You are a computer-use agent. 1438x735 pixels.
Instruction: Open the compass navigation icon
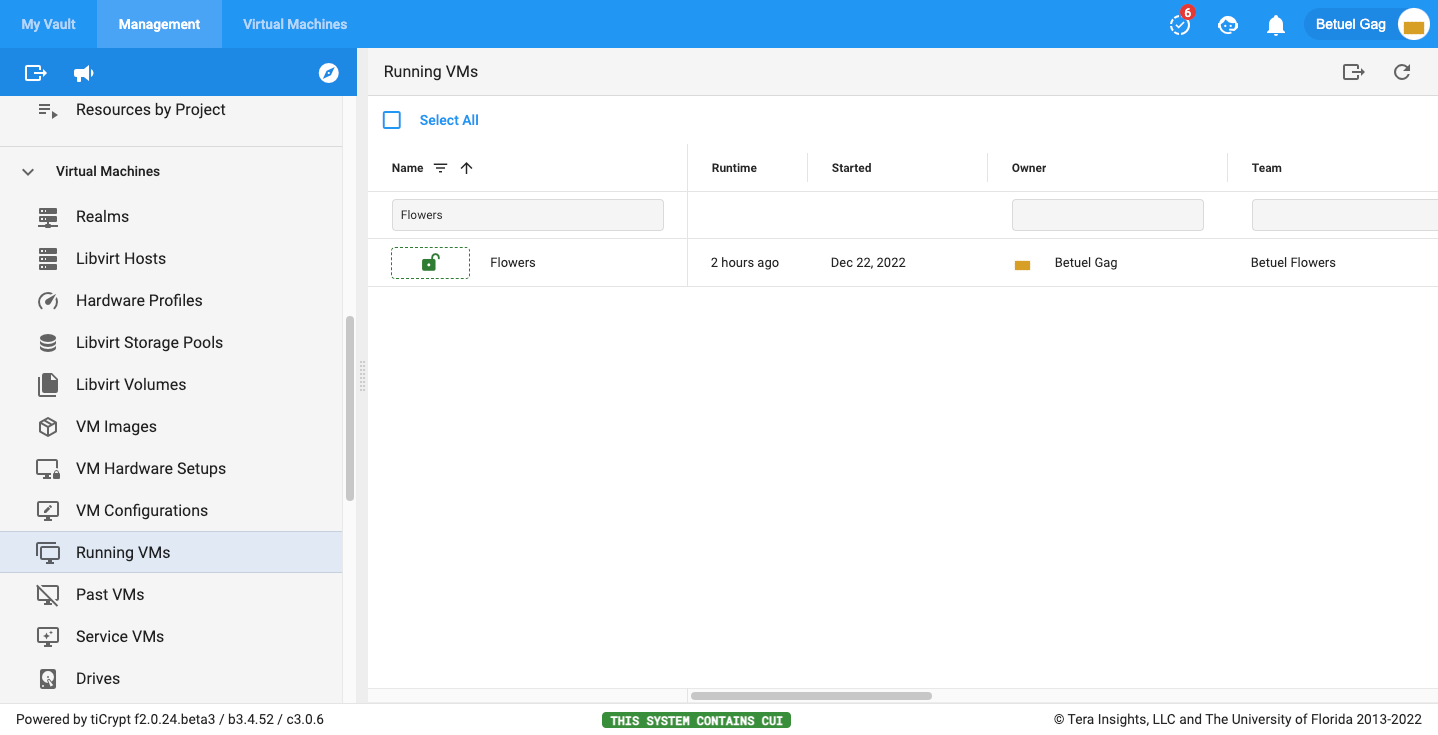click(328, 73)
